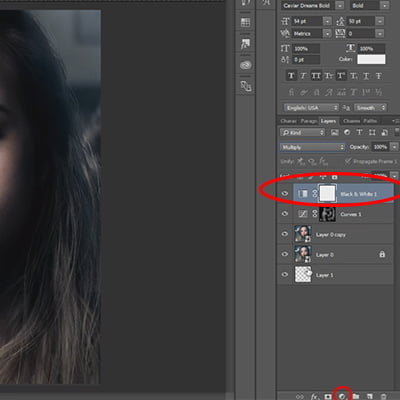Filter layers by smart objects icon
The height and width of the screenshot is (400, 400).
click(x=384, y=132)
